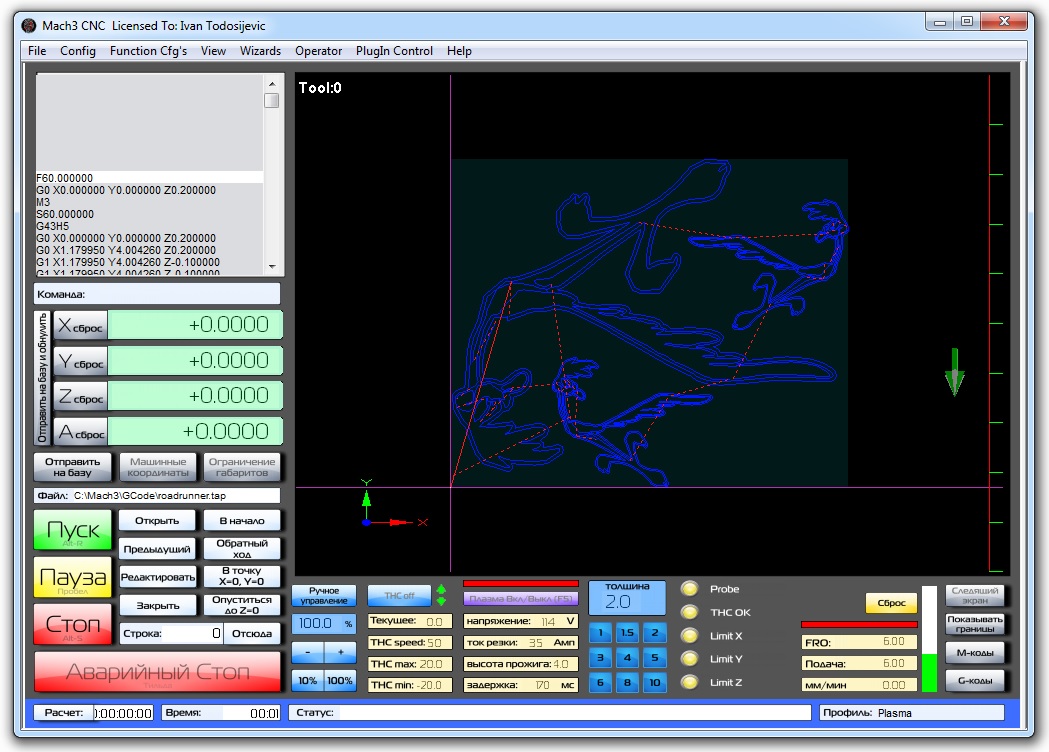Click the Limit X LED indicator
This screenshot has width=1049, height=752.
(x=689, y=636)
